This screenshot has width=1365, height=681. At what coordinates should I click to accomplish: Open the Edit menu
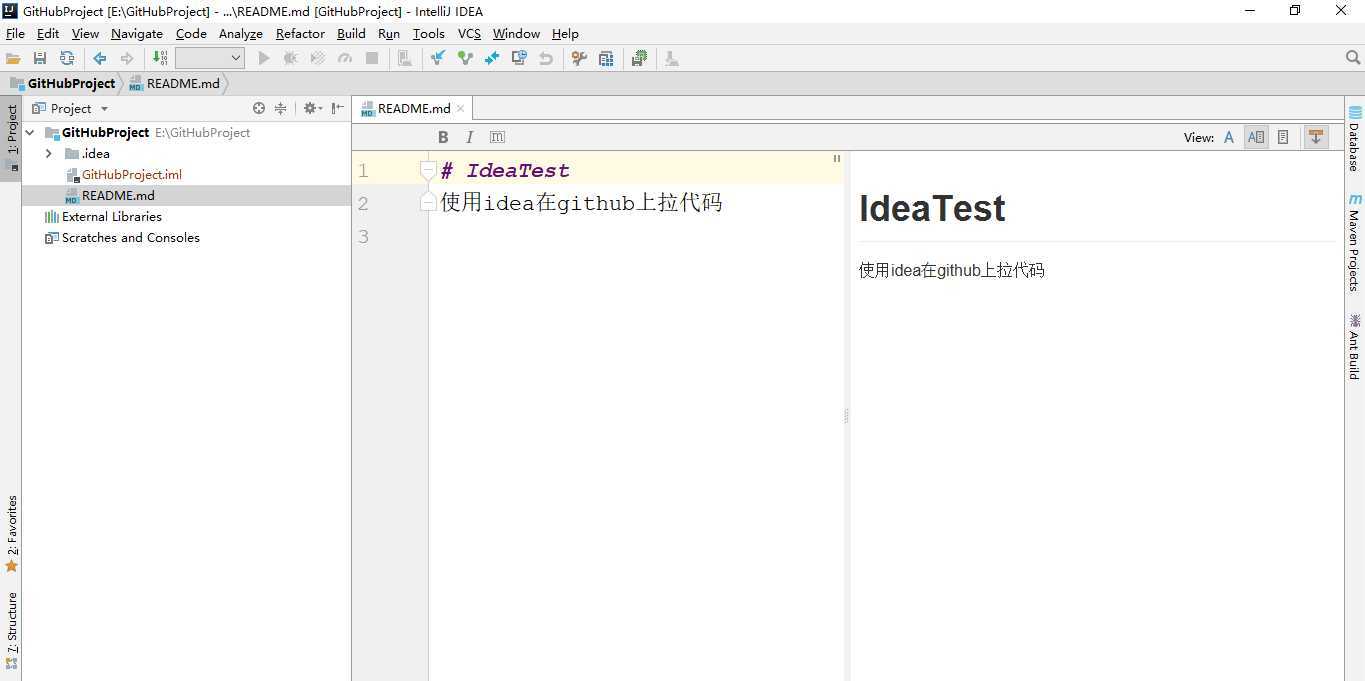tap(48, 34)
